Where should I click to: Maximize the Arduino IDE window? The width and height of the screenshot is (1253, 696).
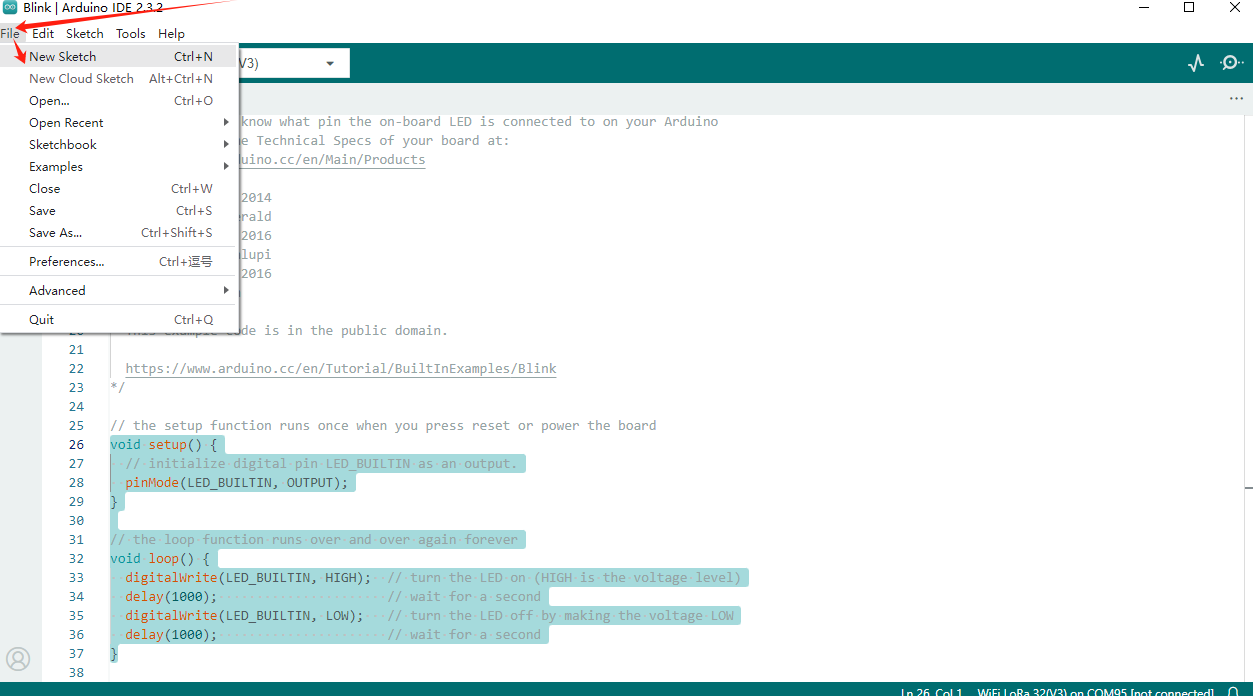pos(1189,8)
